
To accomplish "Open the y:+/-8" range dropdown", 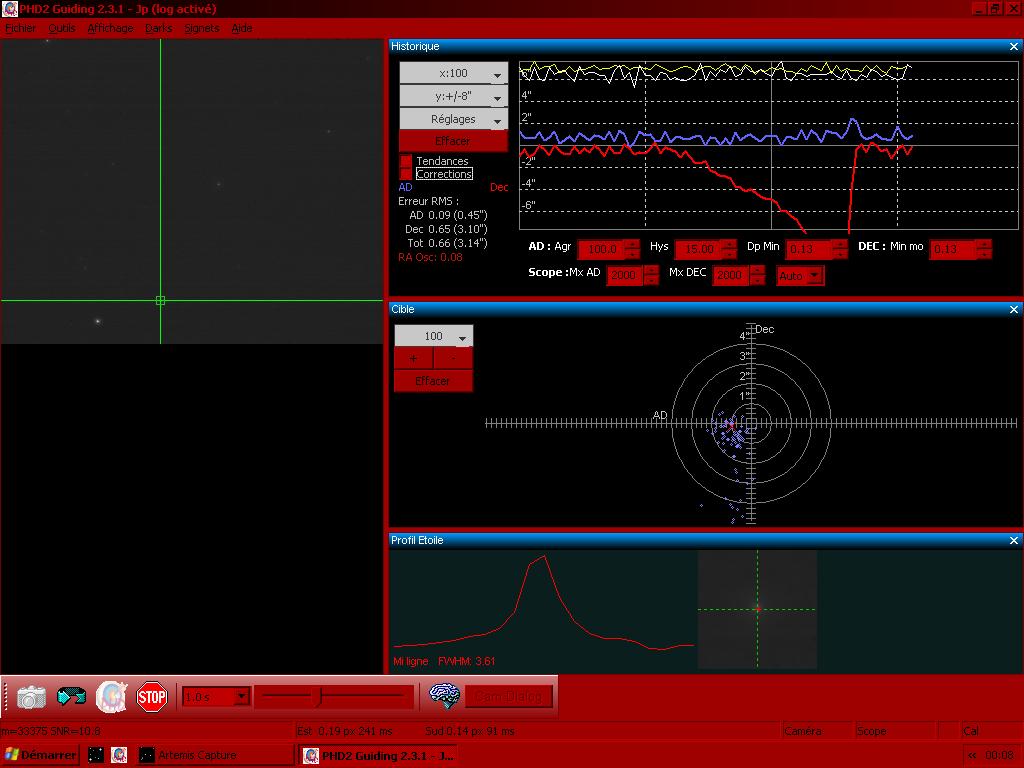I will (453, 96).
